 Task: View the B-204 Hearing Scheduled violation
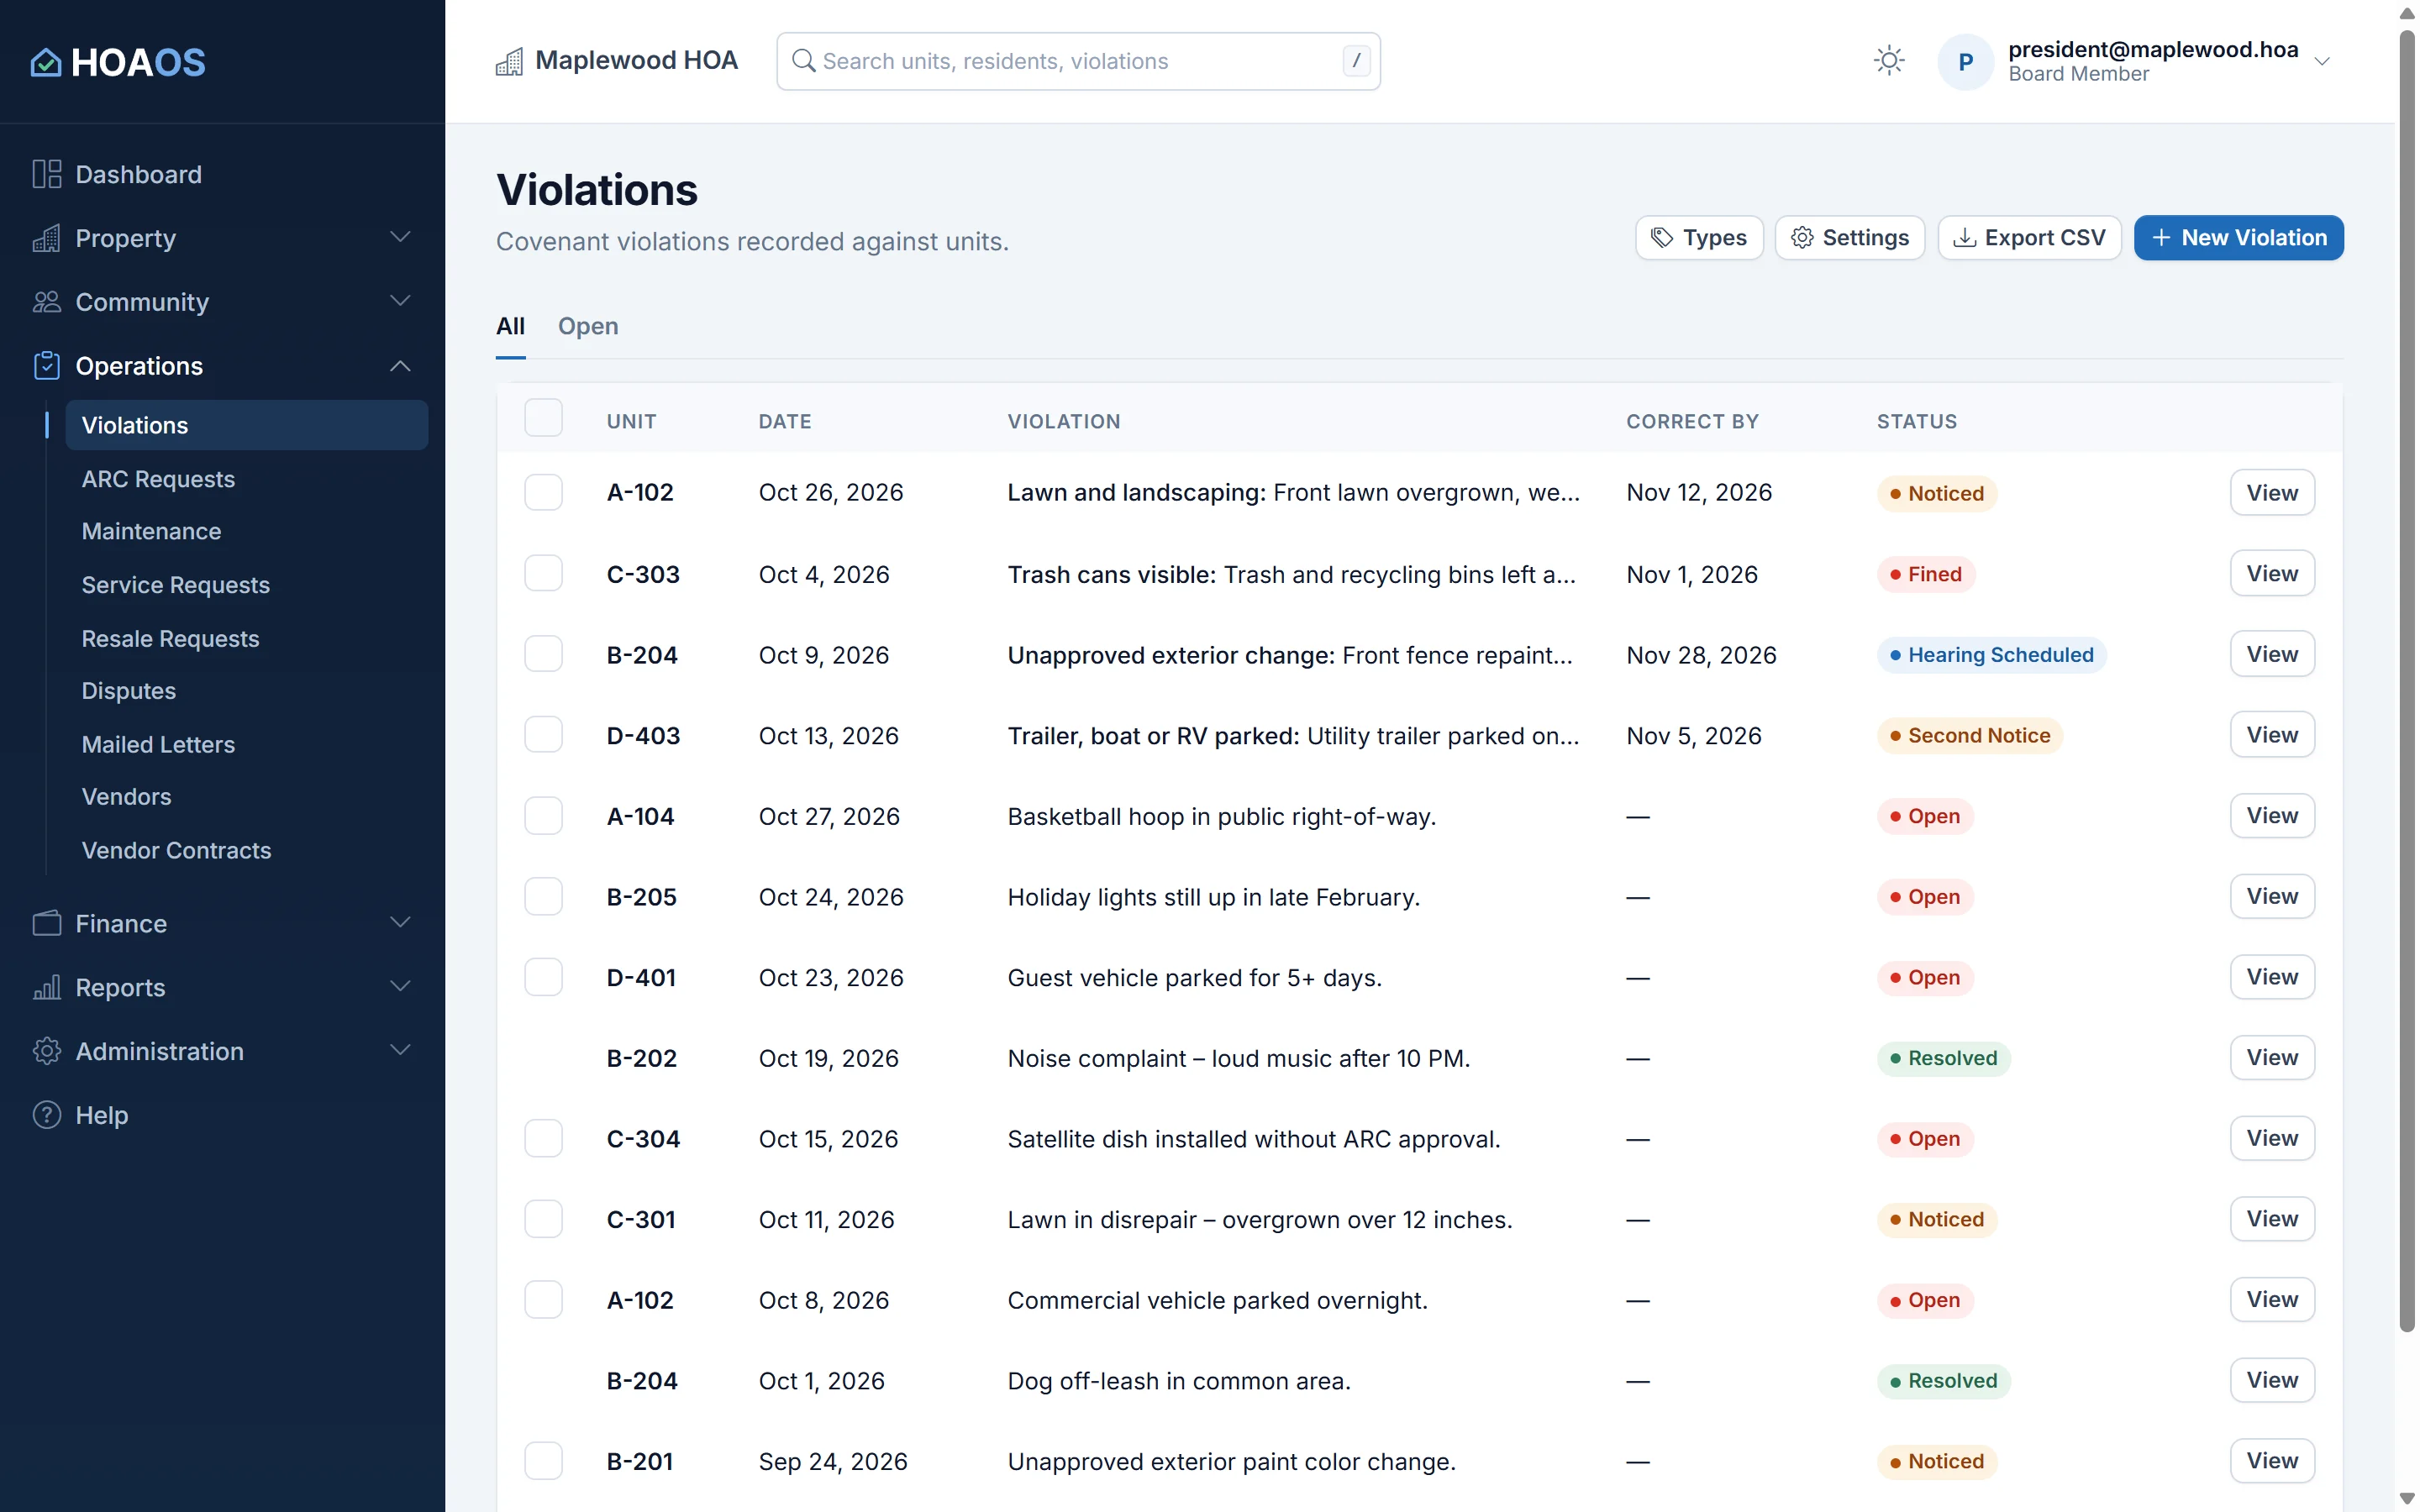coord(2271,654)
